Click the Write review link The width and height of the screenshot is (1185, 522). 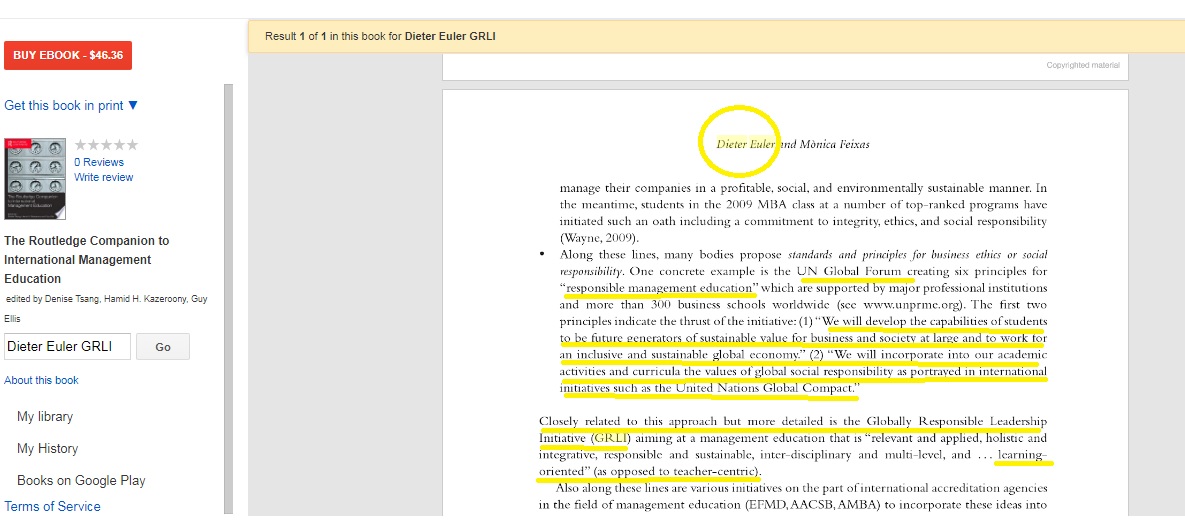coord(104,178)
